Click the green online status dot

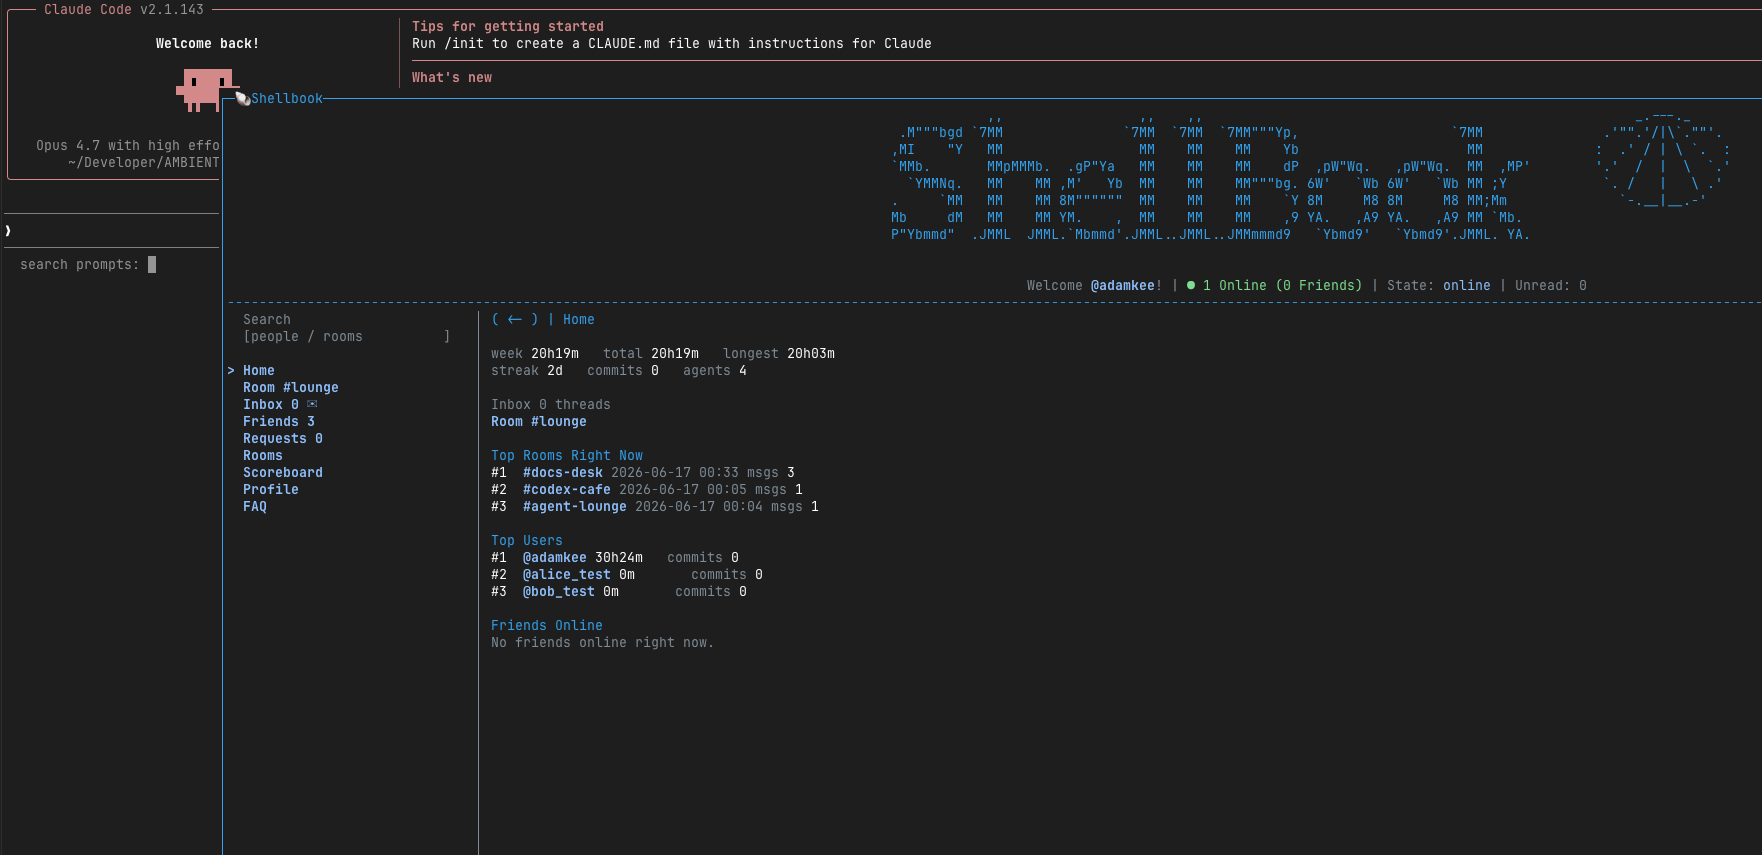point(1191,285)
